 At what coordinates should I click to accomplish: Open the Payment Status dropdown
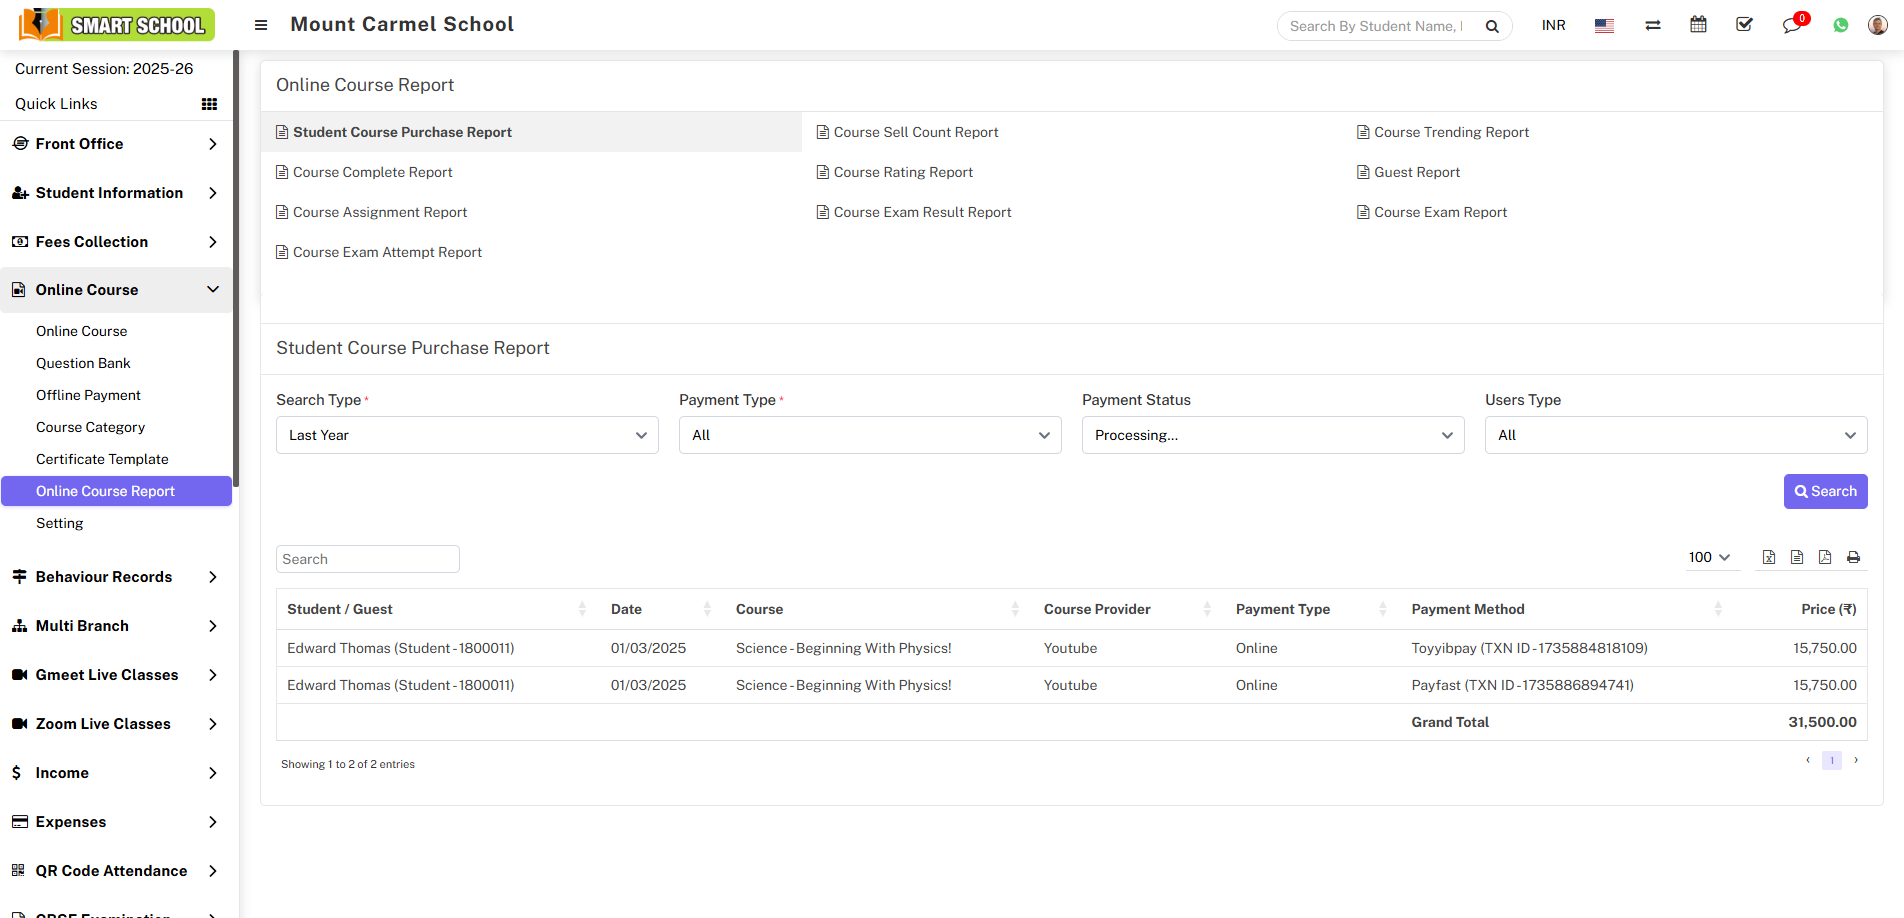[x=1272, y=435]
